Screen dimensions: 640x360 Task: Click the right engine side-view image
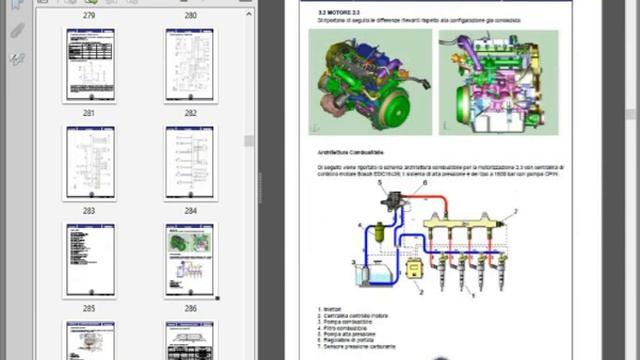(498, 82)
